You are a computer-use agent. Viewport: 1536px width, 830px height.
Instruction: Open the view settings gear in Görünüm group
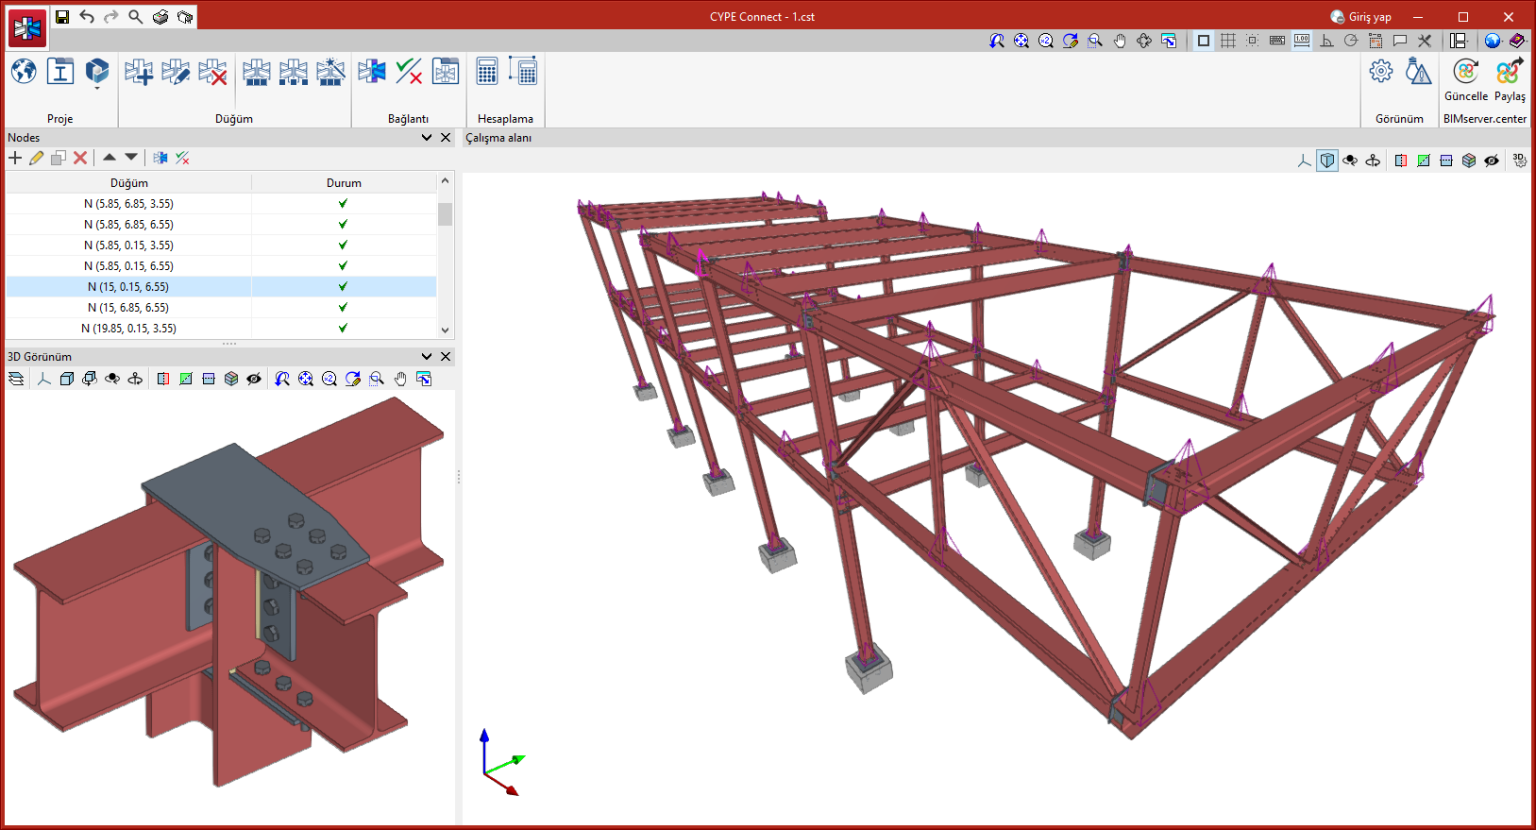point(1381,71)
